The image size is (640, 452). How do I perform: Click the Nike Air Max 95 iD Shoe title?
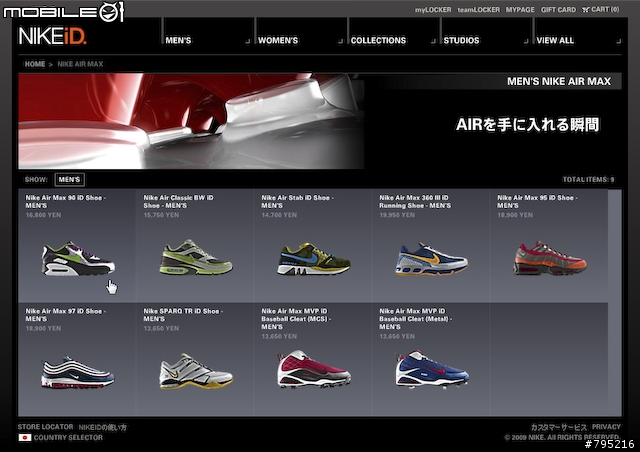coord(538,202)
